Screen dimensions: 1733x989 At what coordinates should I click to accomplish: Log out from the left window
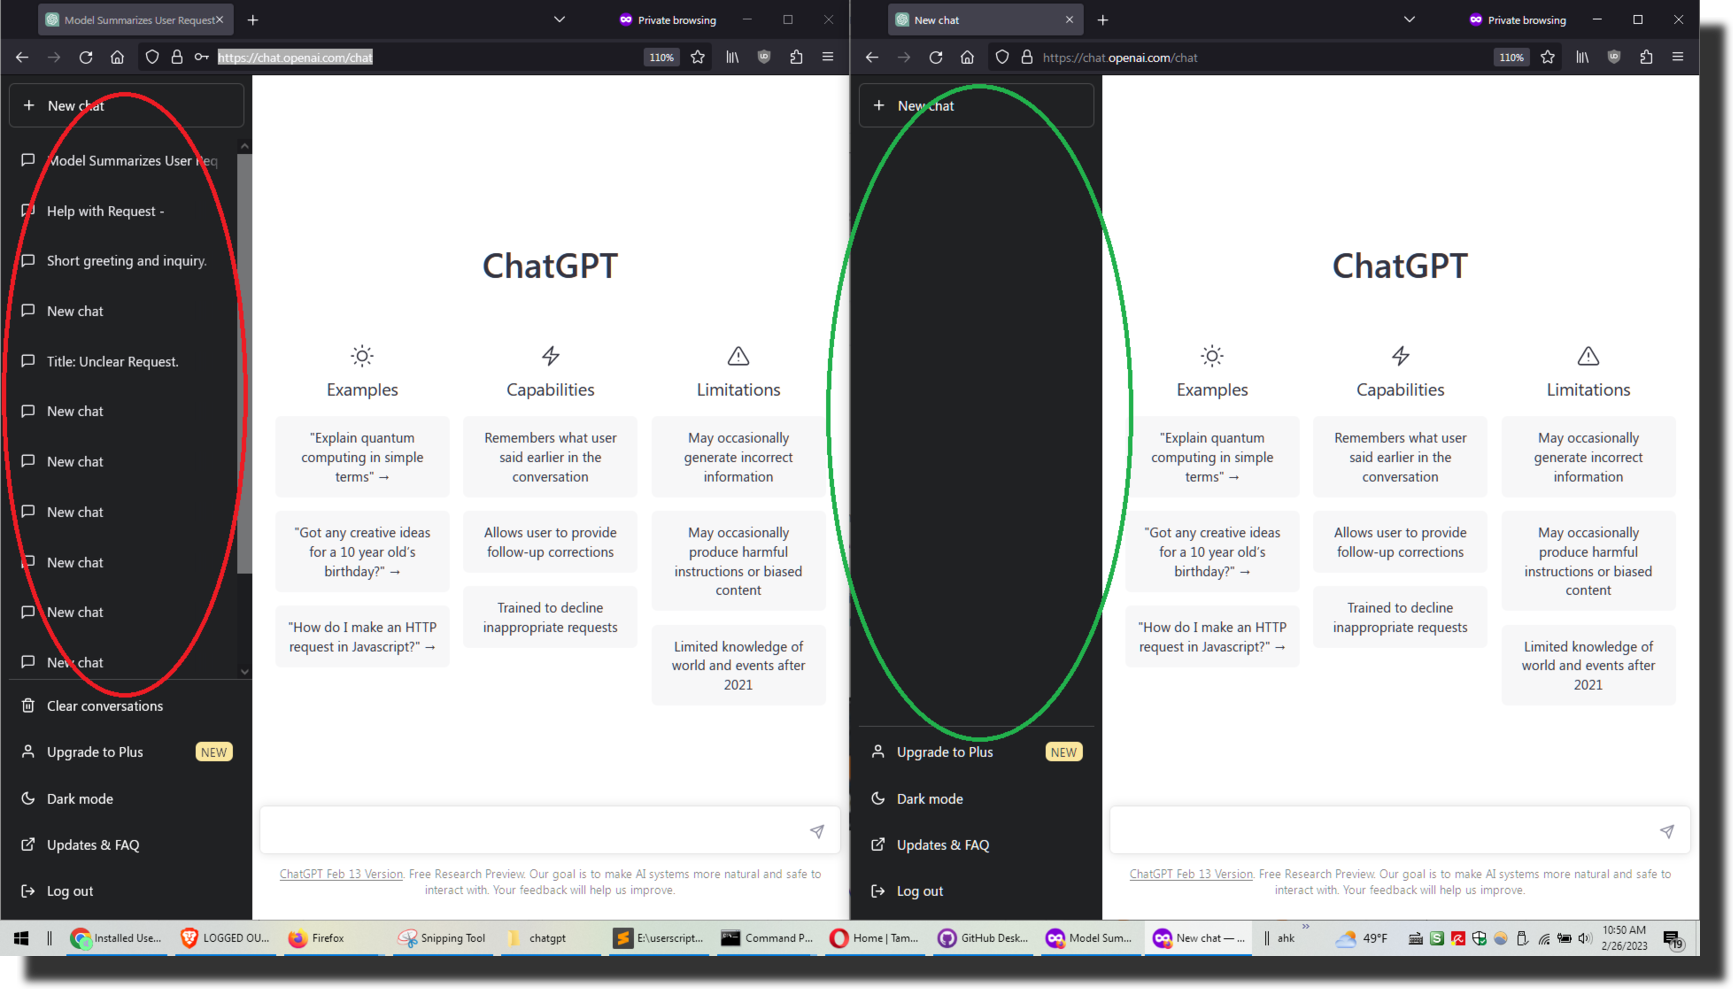(x=126, y=891)
